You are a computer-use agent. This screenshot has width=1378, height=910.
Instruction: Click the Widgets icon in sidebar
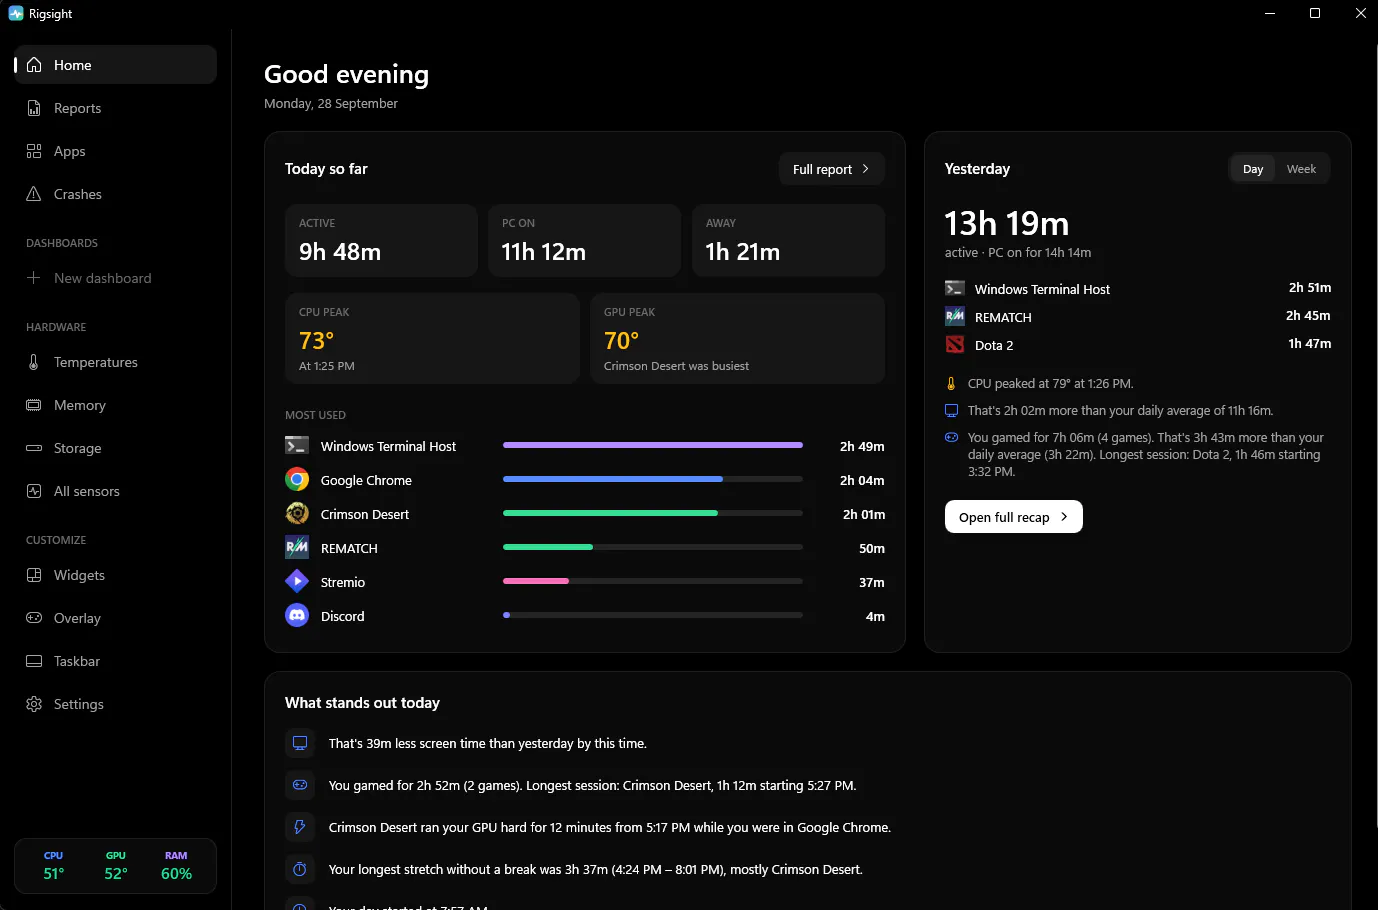[34, 575]
